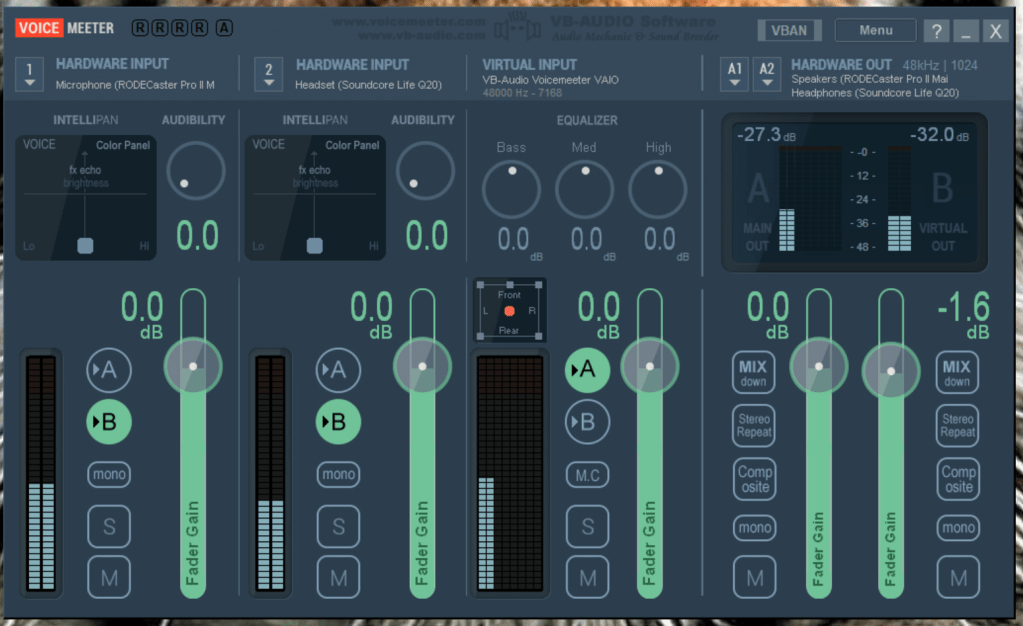Disable bus B routing for Hardware Input 2
This screenshot has height=626, width=1023.
(x=338, y=422)
